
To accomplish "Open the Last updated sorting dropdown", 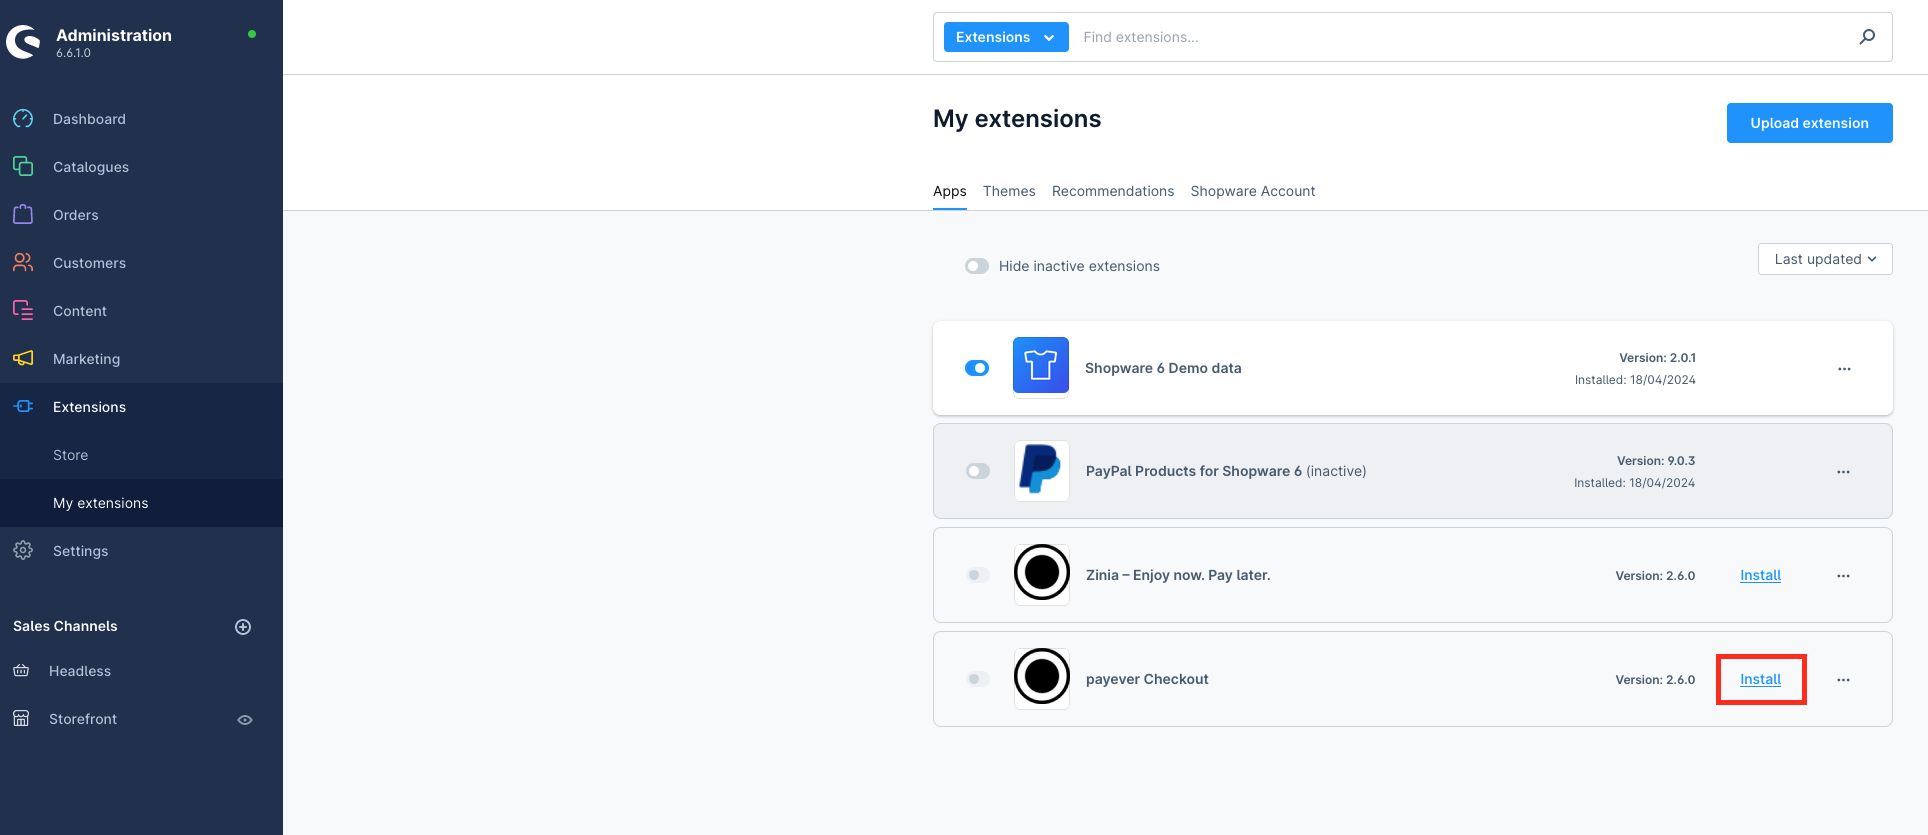I will coord(1825,259).
